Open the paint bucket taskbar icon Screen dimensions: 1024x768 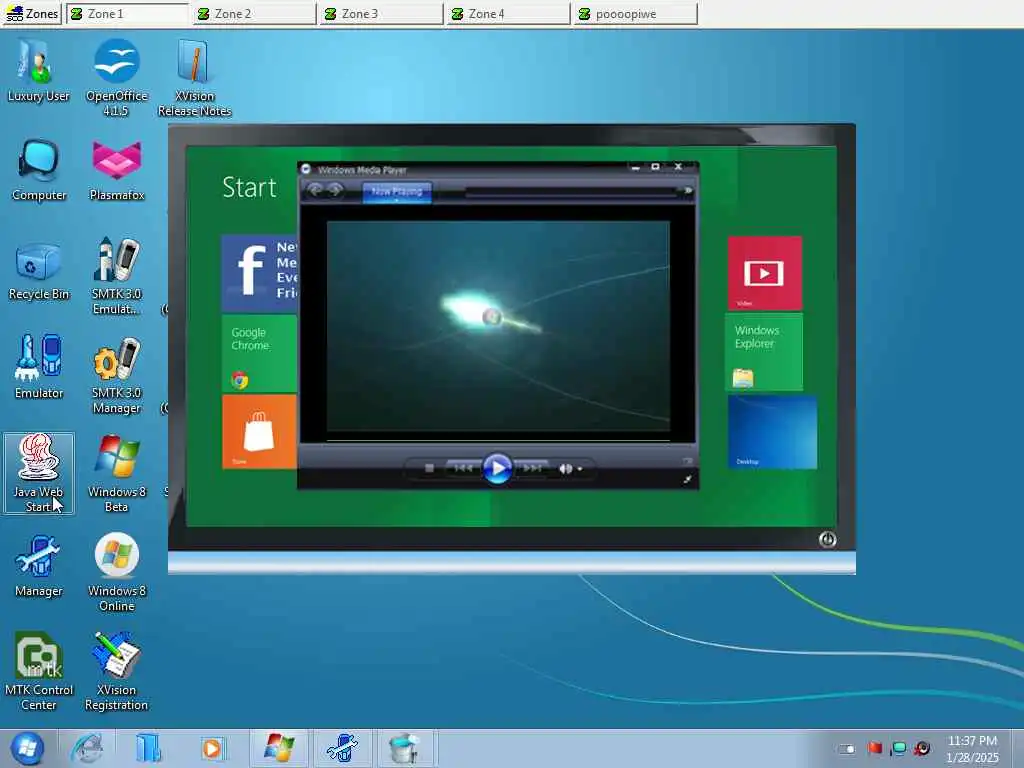pos(404,748)
